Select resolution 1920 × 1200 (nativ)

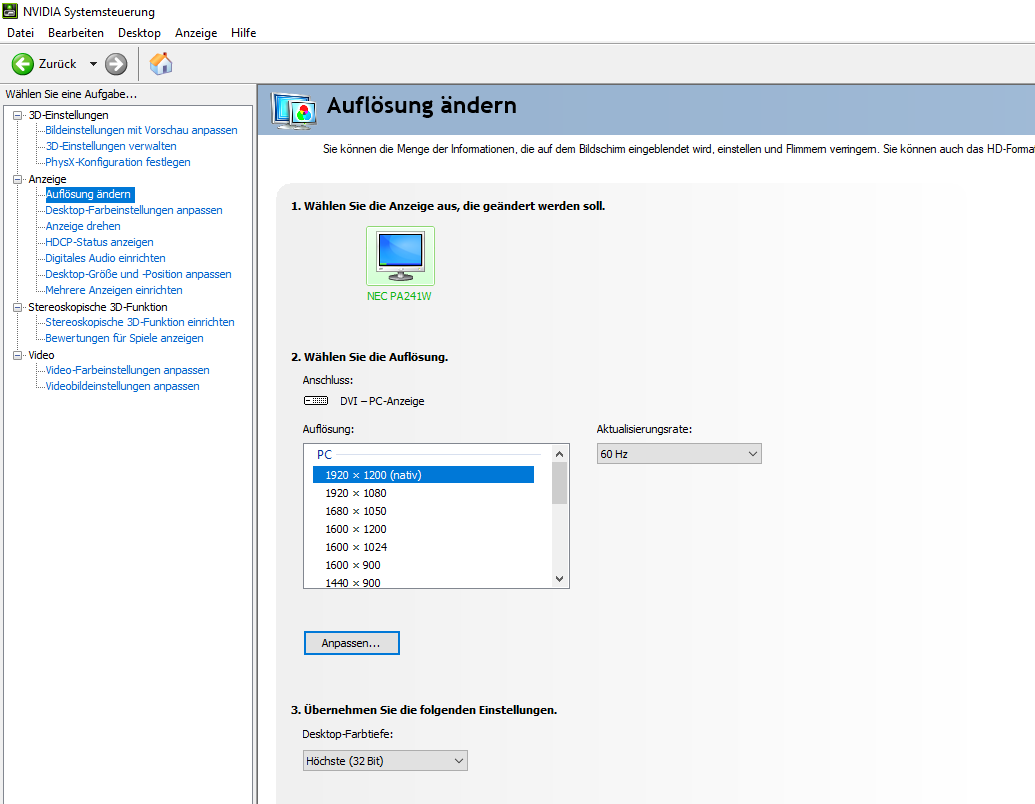(423, 475)
